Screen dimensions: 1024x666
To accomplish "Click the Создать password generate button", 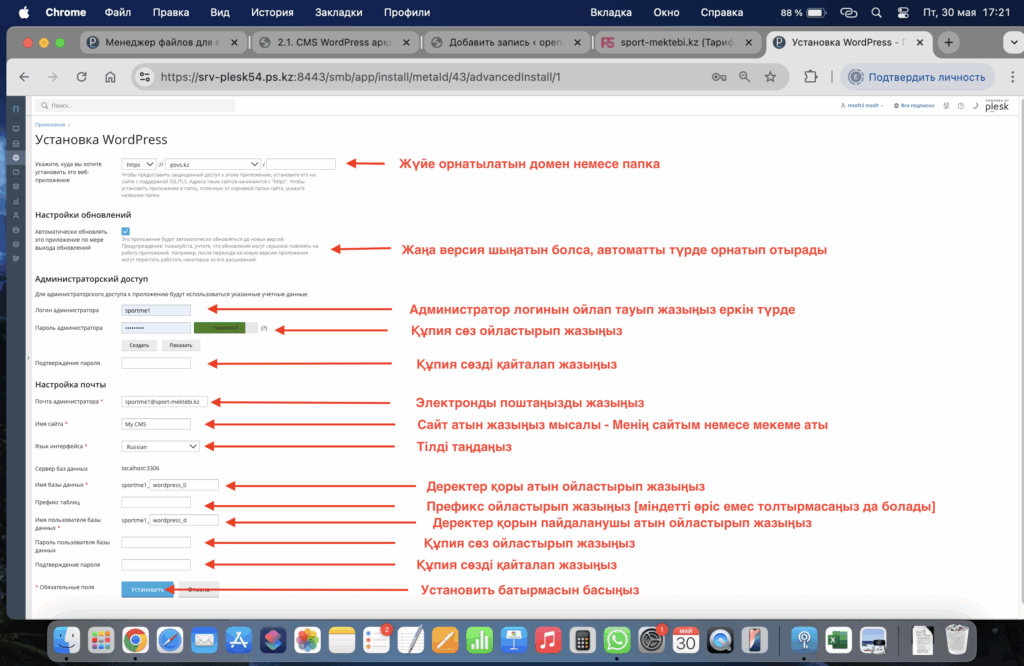I will pyautogui.click(x=139, y=345).
